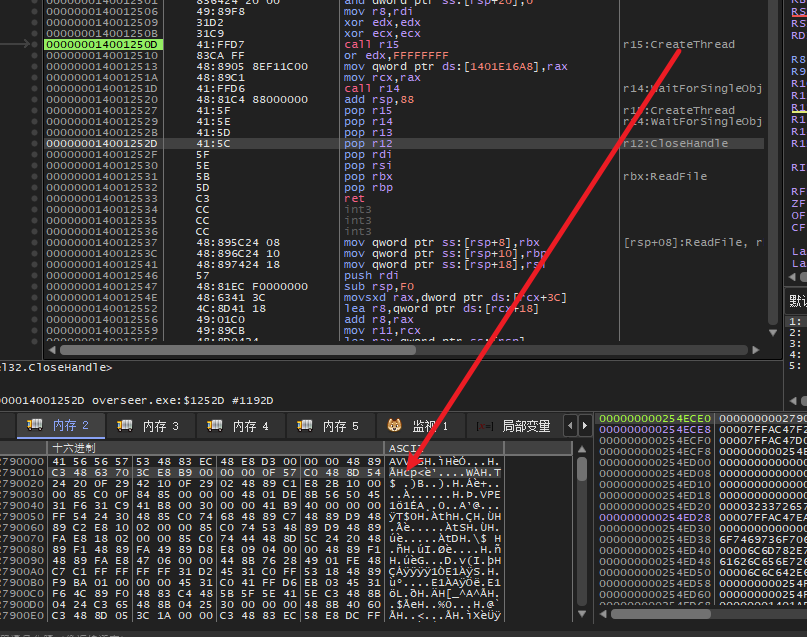
Task: Select 'push rdi' instruction
Action: [x=372, y=276]
